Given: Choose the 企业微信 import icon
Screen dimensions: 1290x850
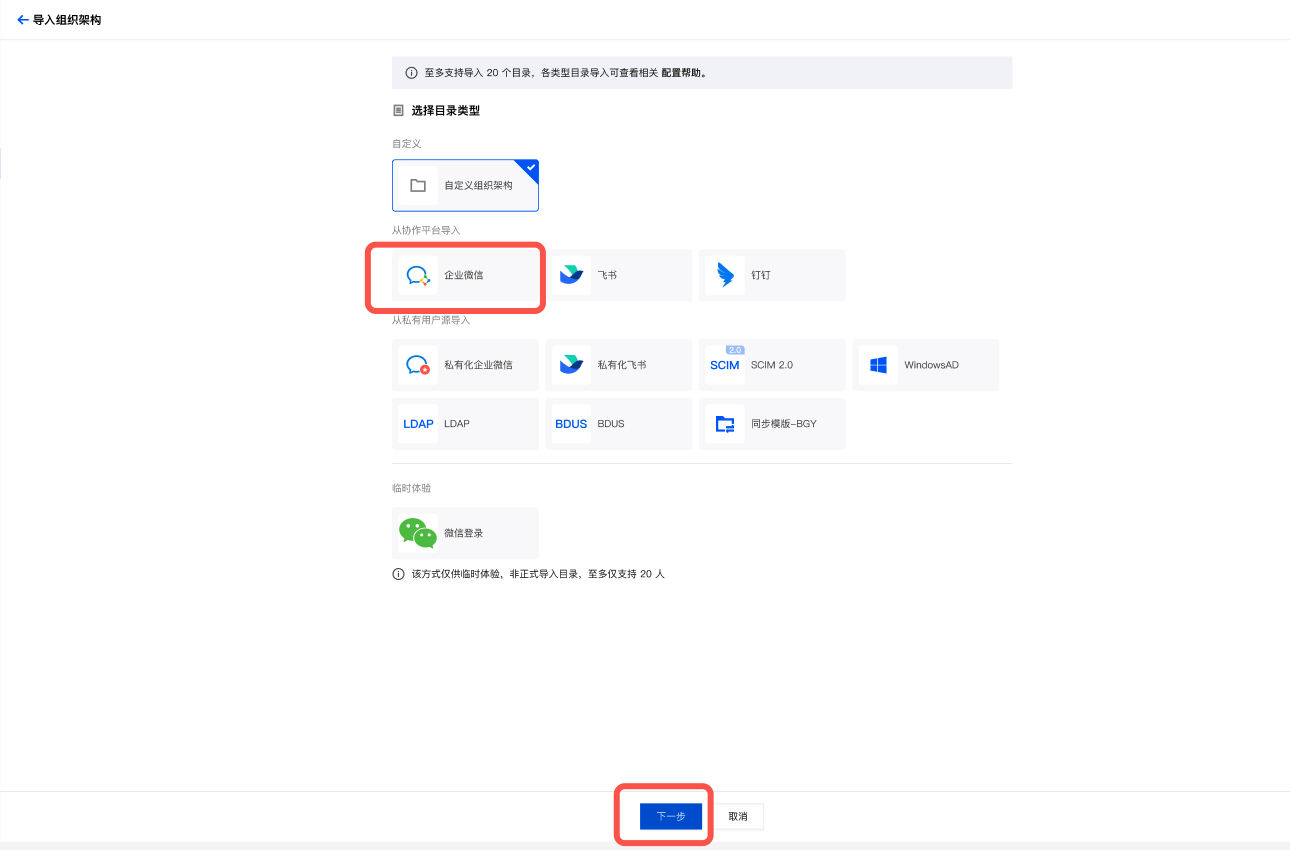Looking at the screenshot, I should coord(418,275).
